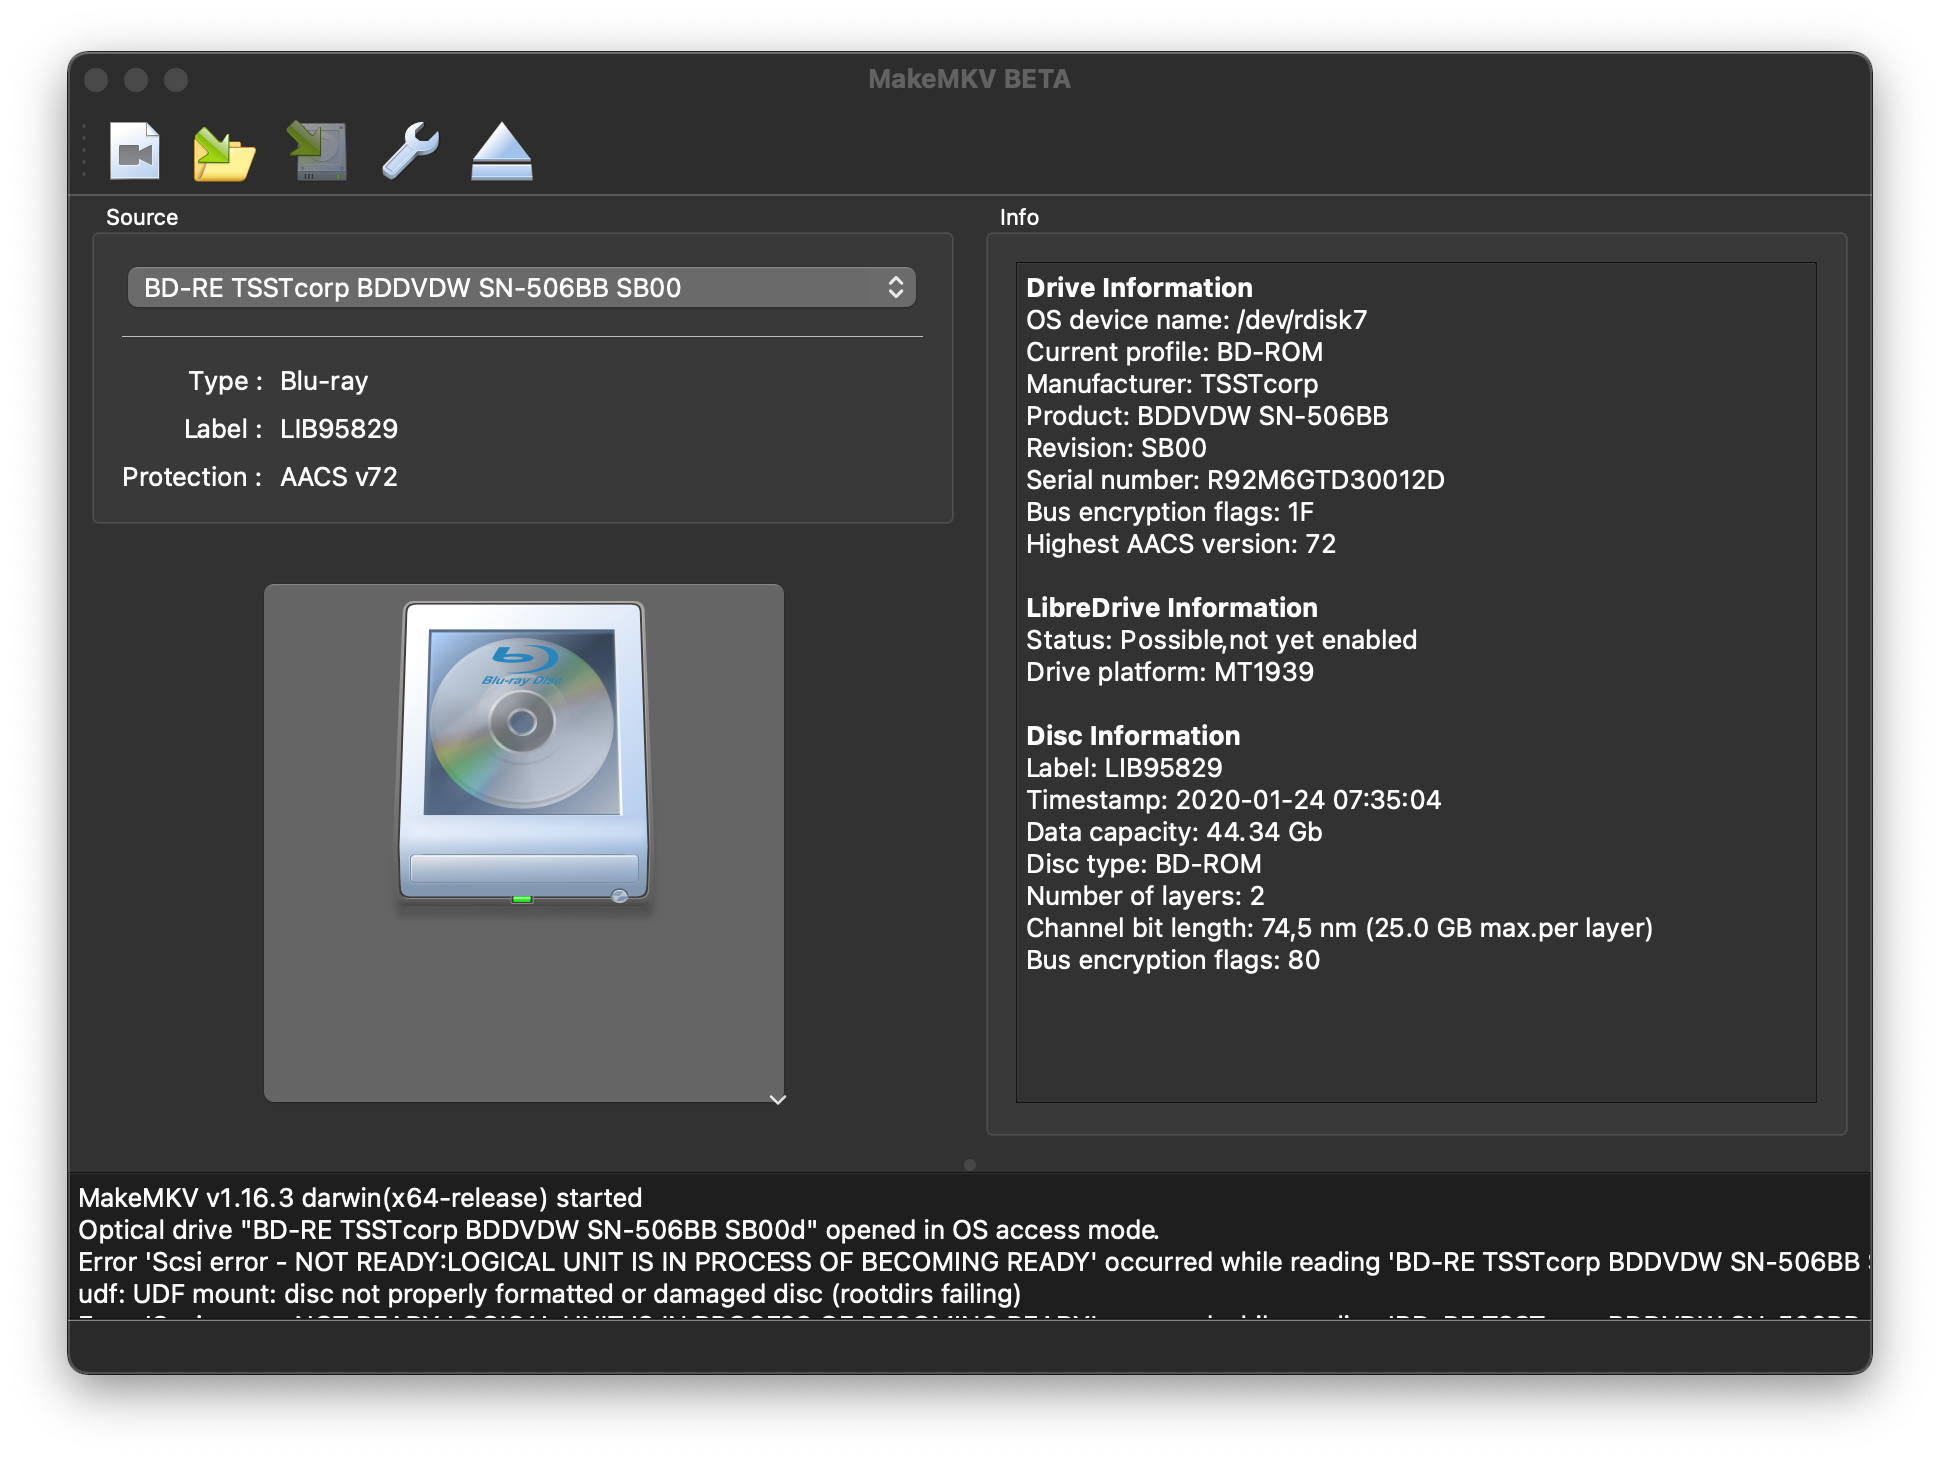Click the Serial number line in Info
Screen dimensions: 1940x1458
[x=1234, y=480]
